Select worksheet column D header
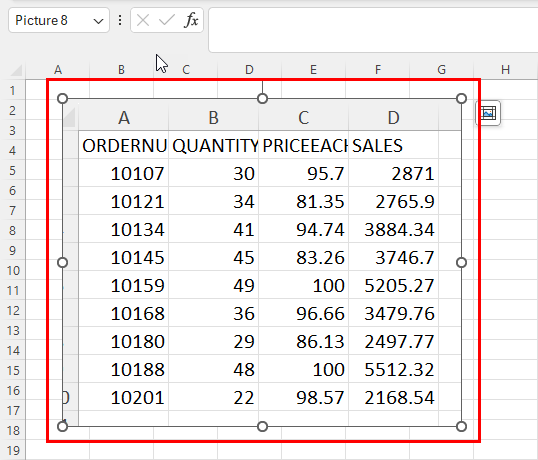 click(x=249, y=70)
